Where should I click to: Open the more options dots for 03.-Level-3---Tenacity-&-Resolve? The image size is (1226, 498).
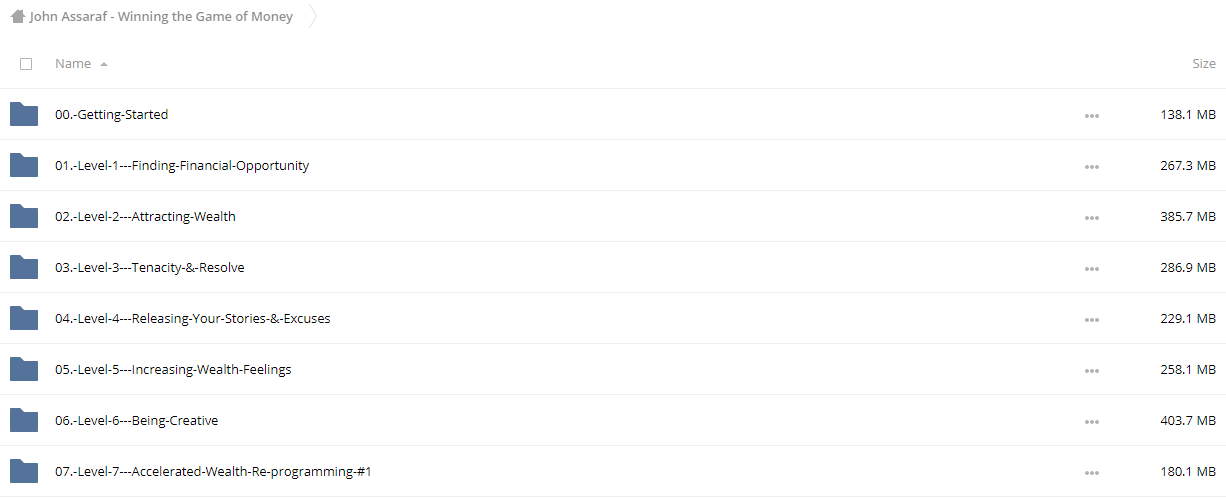coord(1091,268)
